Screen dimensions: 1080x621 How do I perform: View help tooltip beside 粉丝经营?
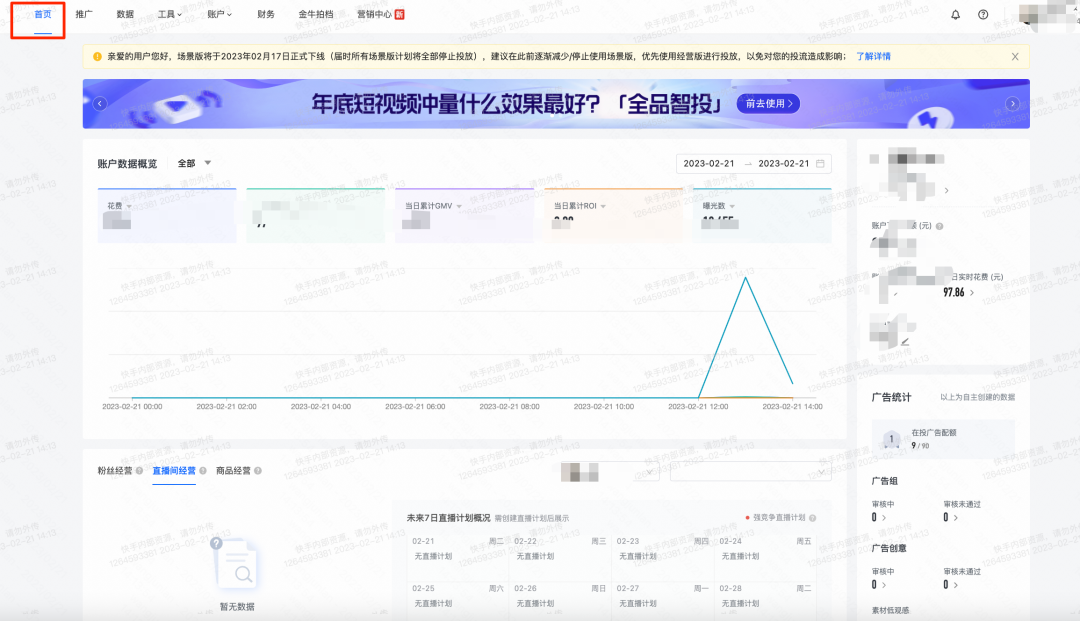tap(139, 471)
